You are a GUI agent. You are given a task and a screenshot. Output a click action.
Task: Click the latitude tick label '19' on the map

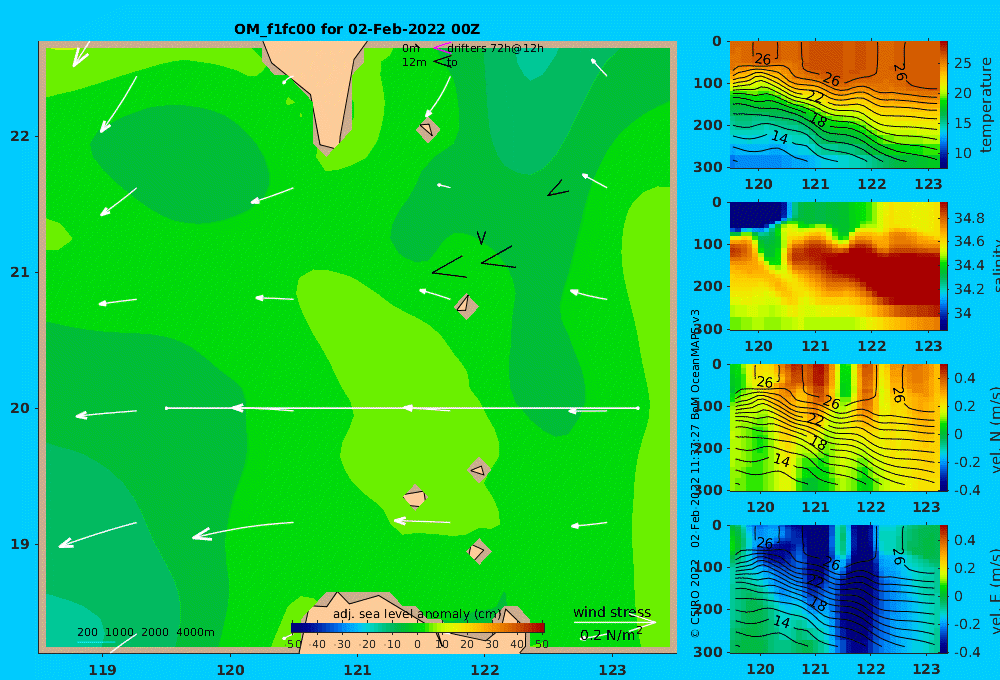20,544
